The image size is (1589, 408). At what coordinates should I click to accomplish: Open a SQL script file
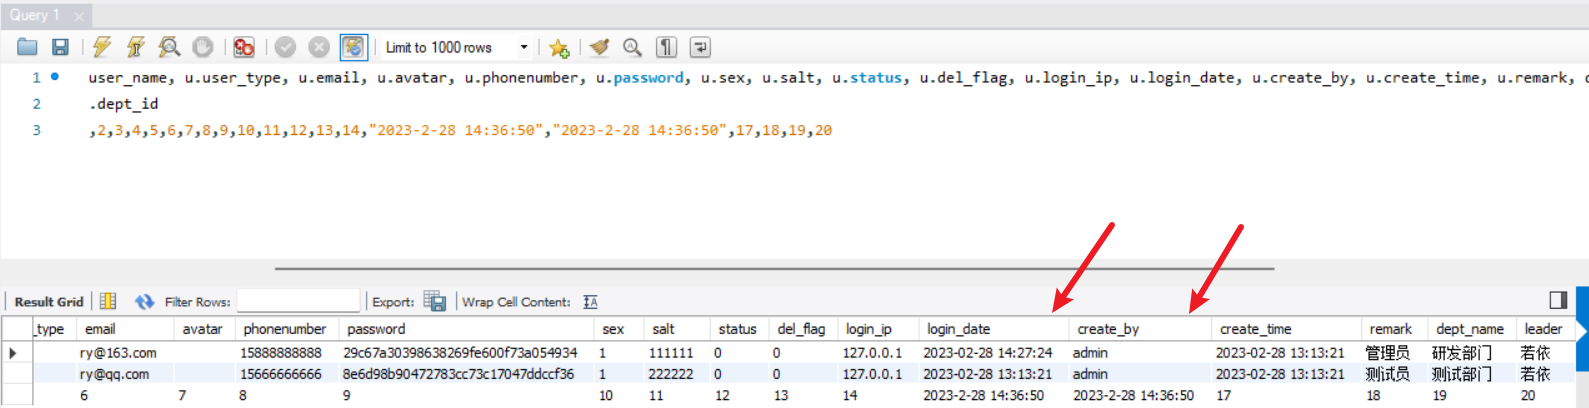(27, 47)
